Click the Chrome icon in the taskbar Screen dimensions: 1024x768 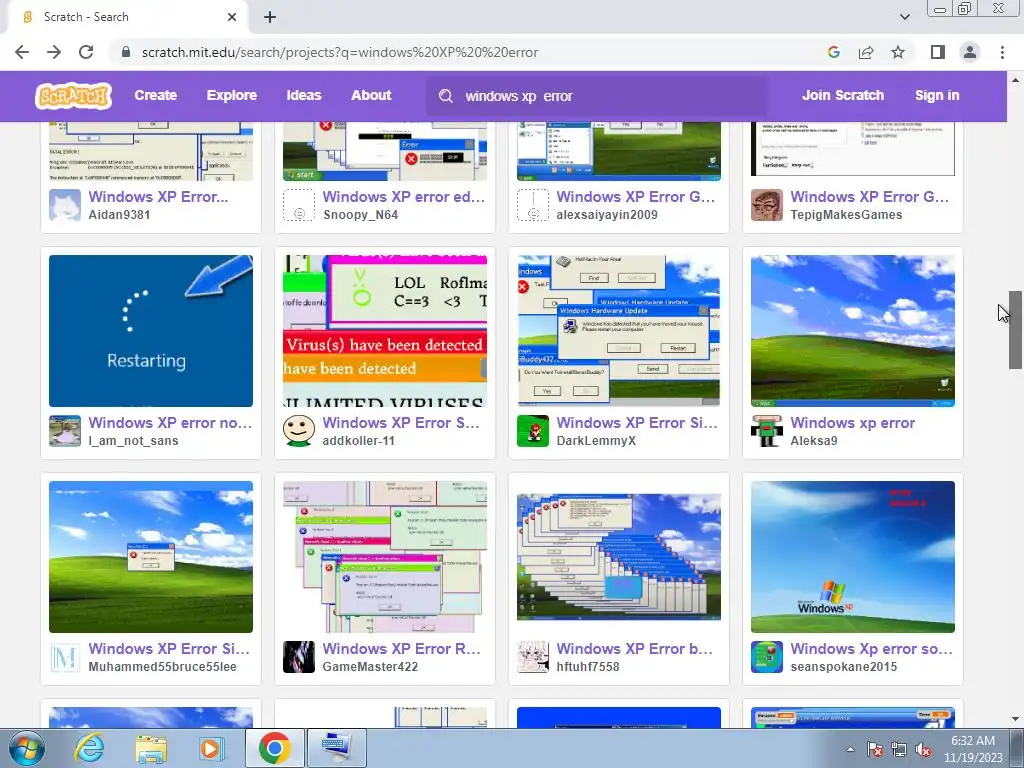[274, 748]
